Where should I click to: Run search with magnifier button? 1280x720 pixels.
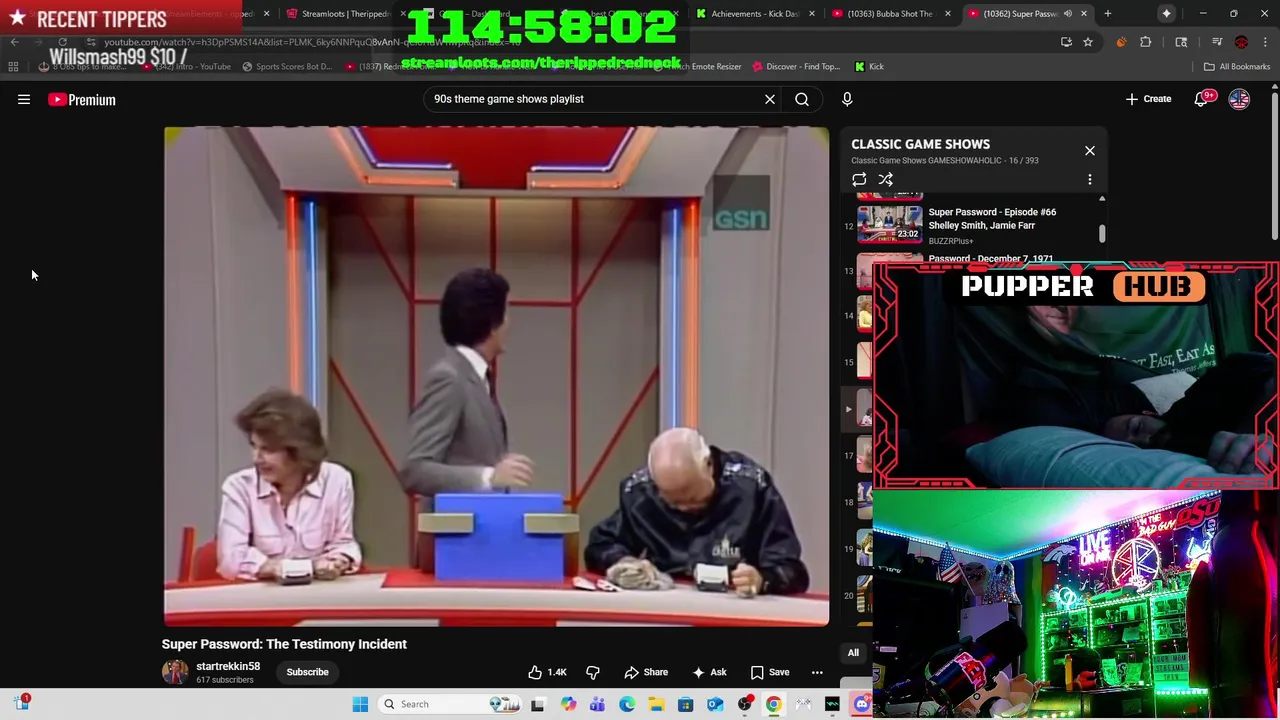pos(802,99)
